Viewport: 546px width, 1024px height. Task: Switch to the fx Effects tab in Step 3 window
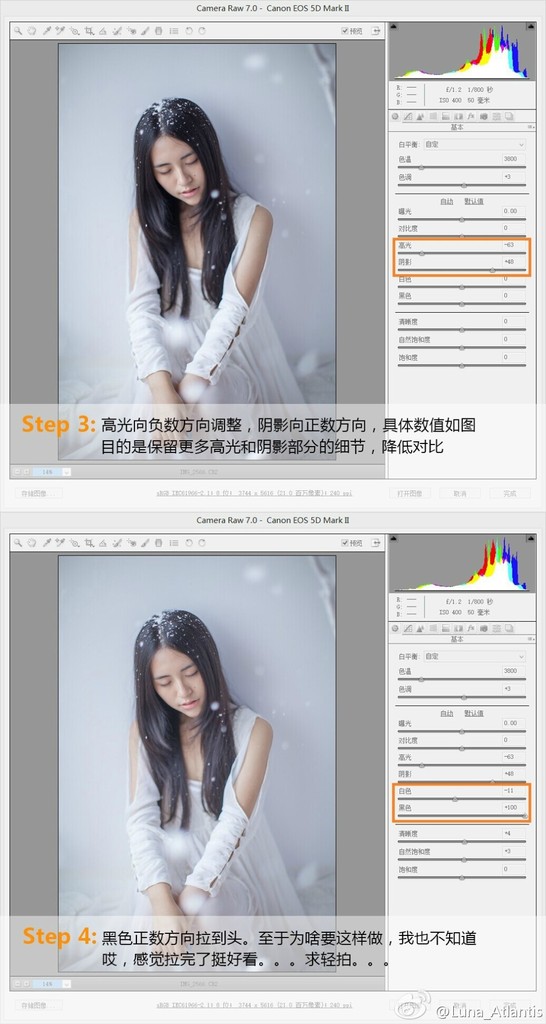[470, 116]
